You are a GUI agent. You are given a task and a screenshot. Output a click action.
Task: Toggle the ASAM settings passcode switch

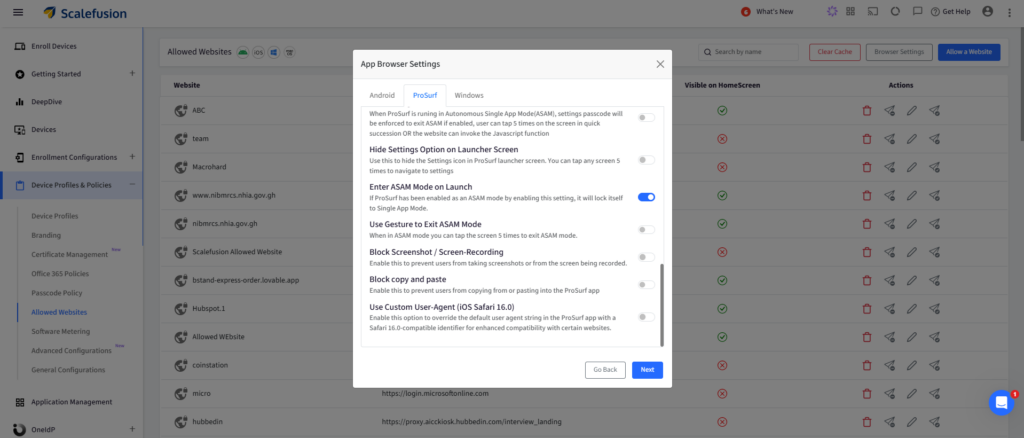coord(646,117)
